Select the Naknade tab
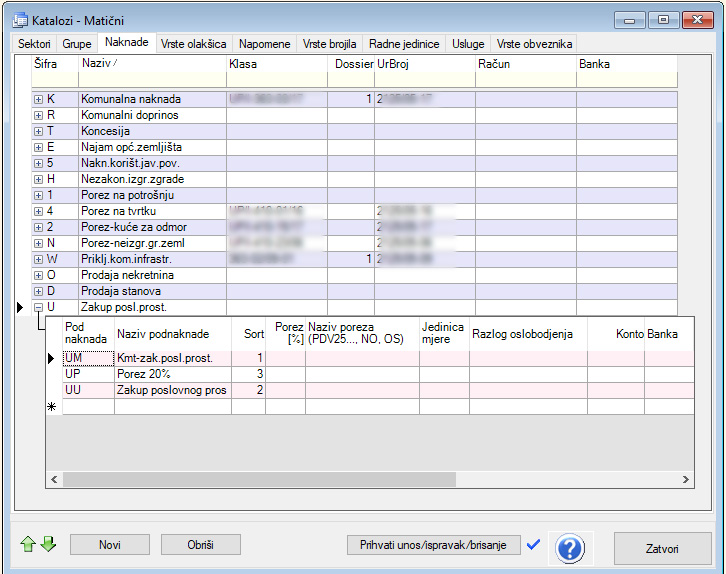Viewport: 726px width, 574px height. [127, 42]
